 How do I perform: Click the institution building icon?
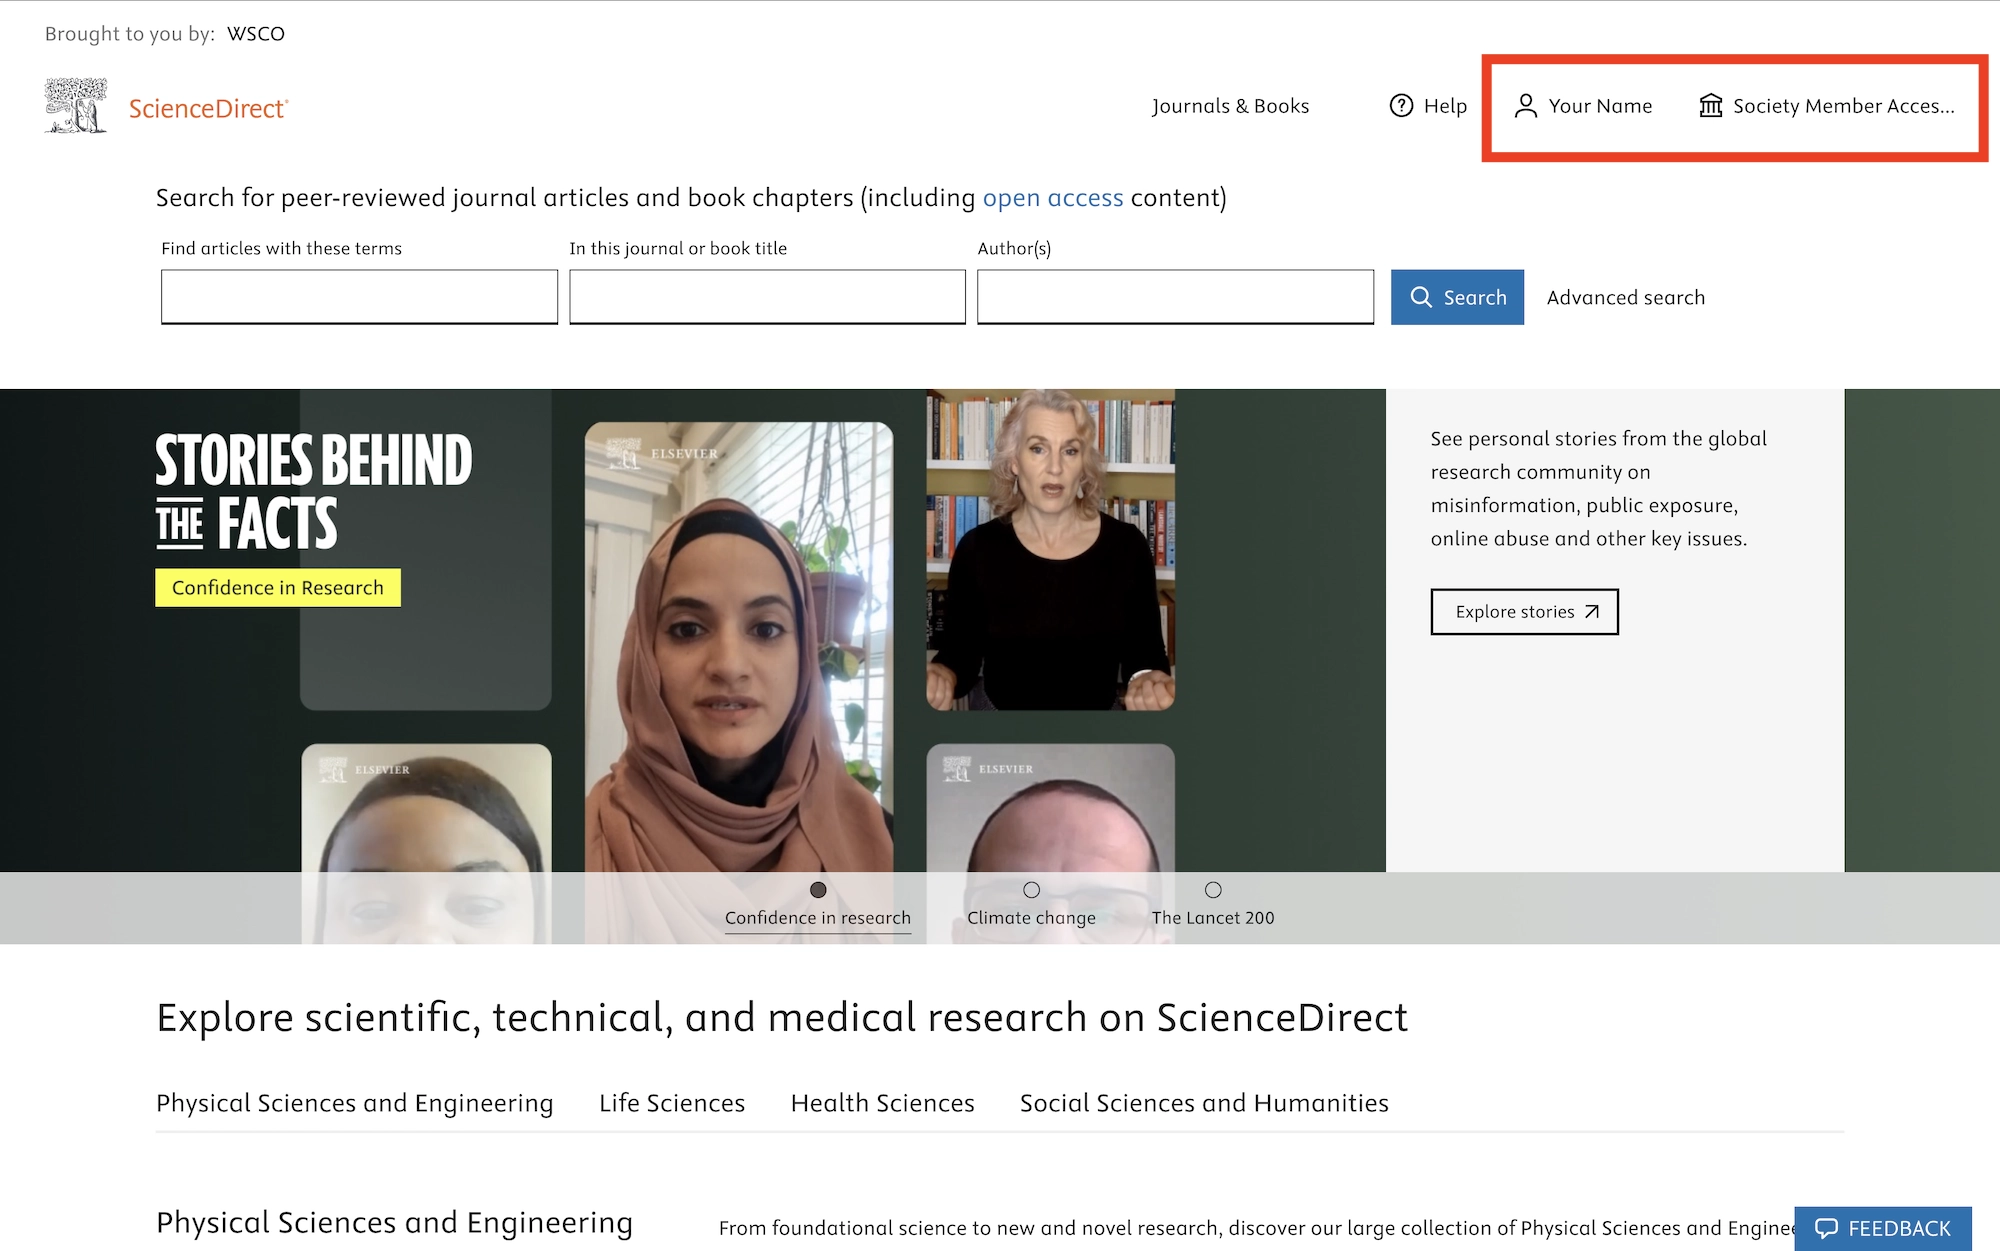coord(1710,106)
